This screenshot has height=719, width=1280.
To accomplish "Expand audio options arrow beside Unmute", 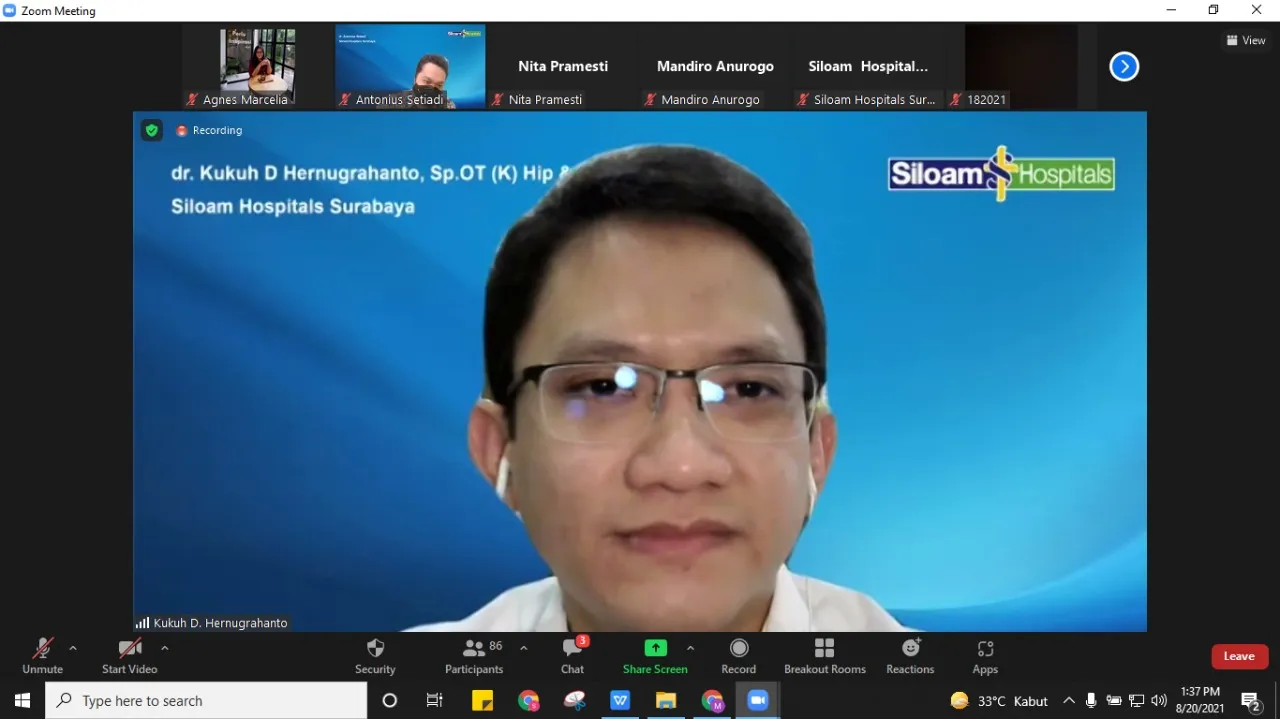I will [73, 648].
